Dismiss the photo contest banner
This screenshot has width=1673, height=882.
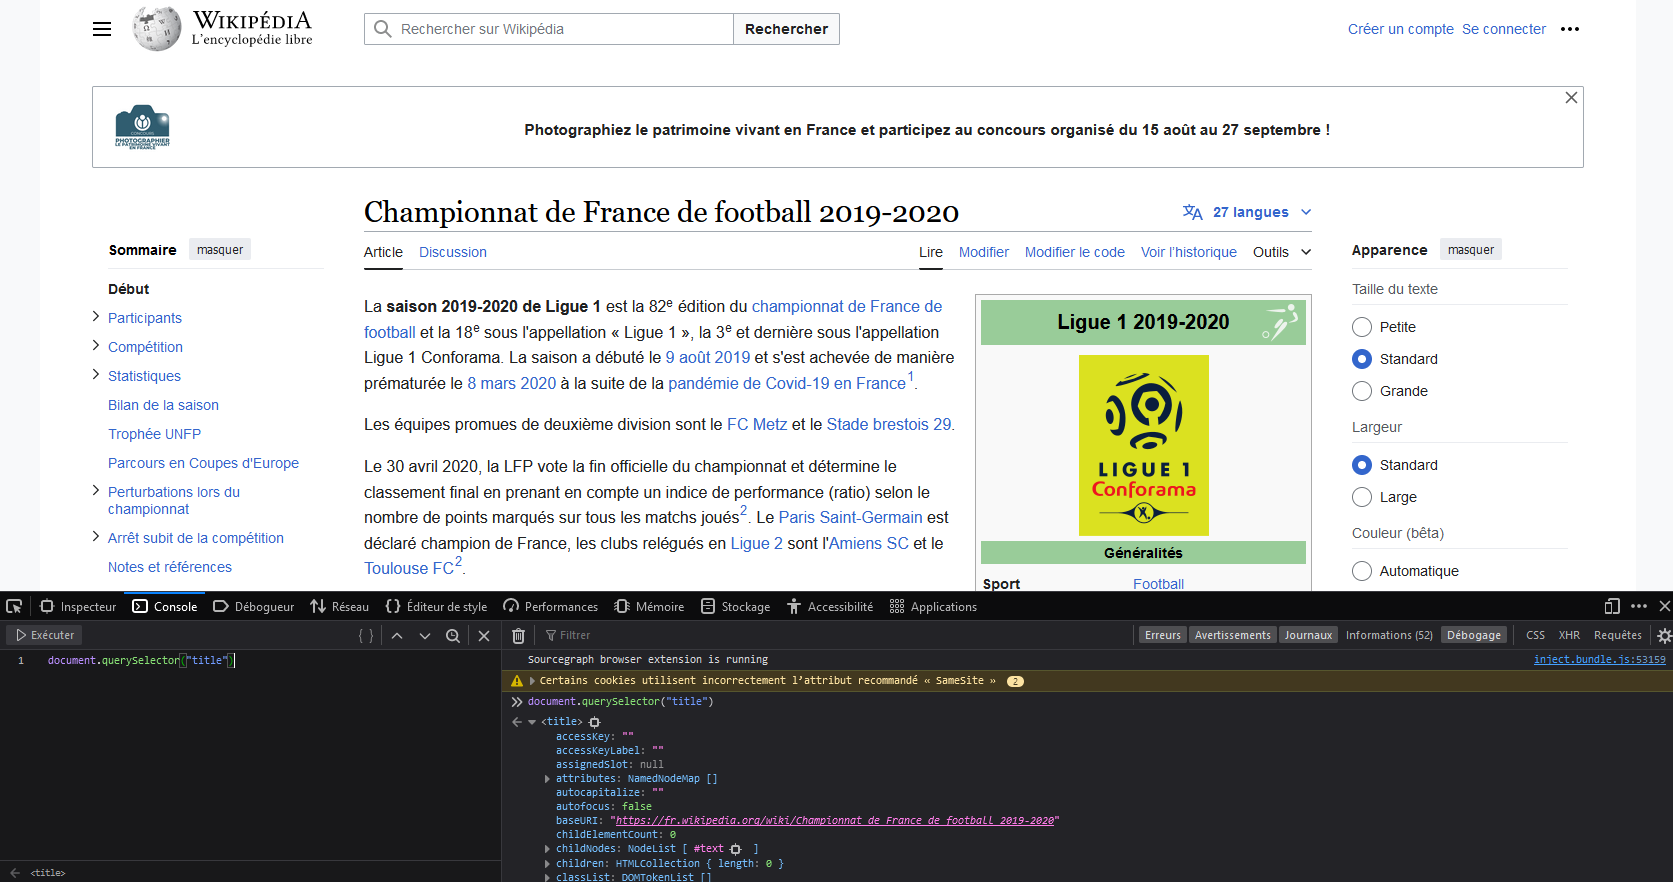[1571, 97]
